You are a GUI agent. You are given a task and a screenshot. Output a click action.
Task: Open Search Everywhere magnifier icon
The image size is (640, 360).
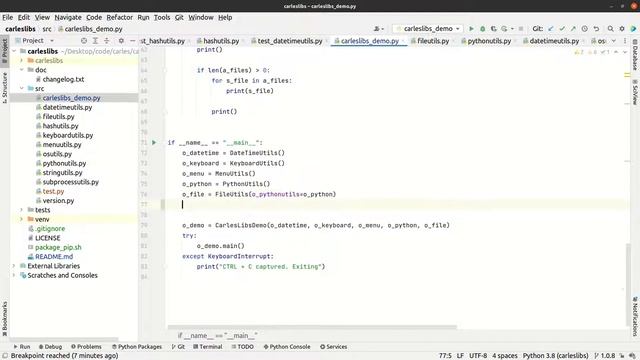[610, 29]
